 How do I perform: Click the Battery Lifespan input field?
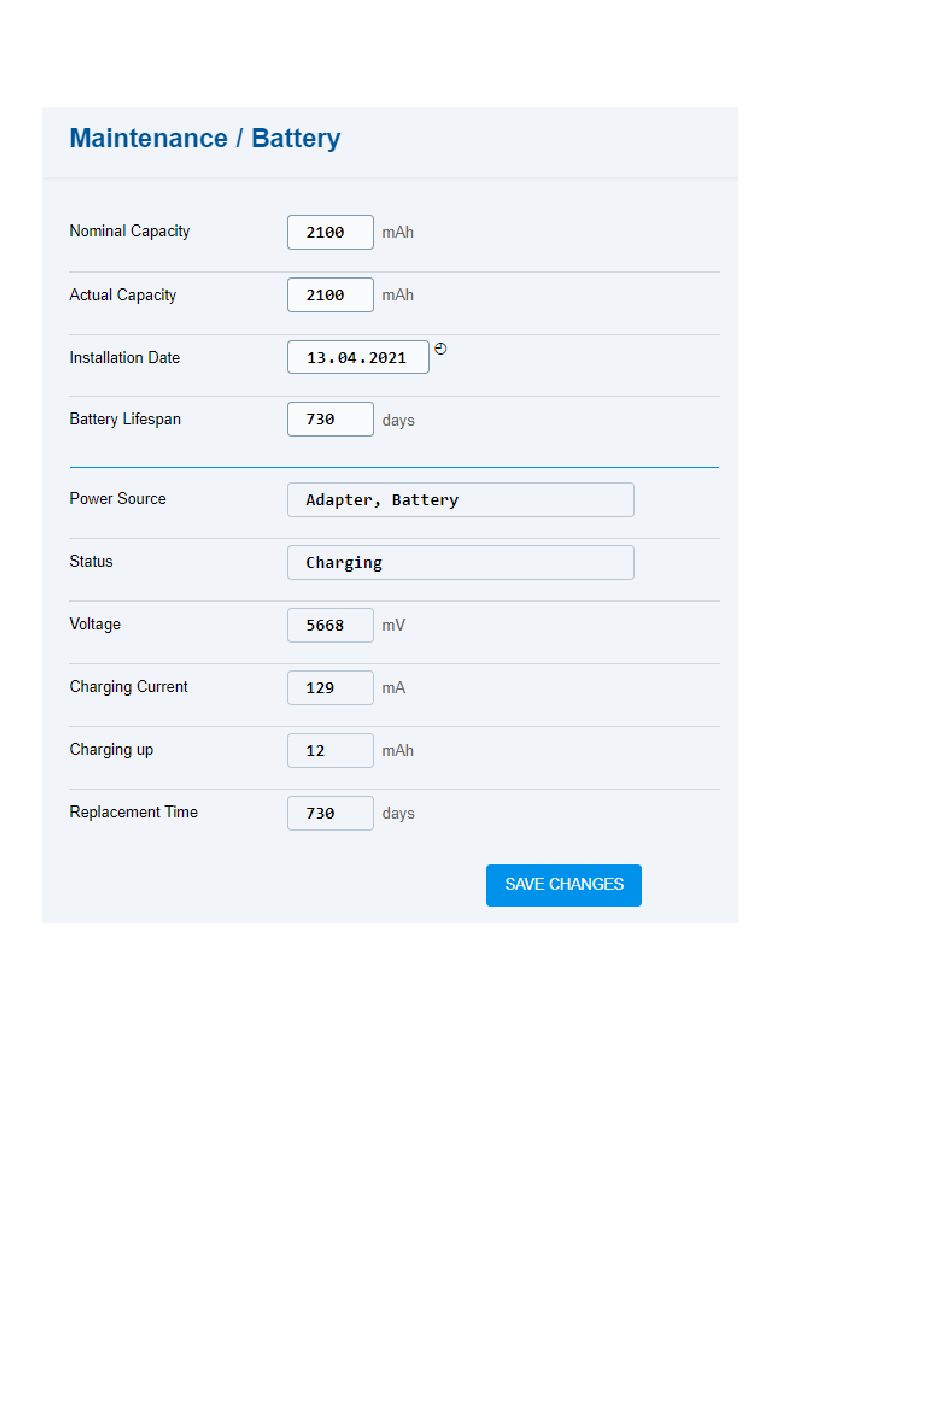click(330, 419)
